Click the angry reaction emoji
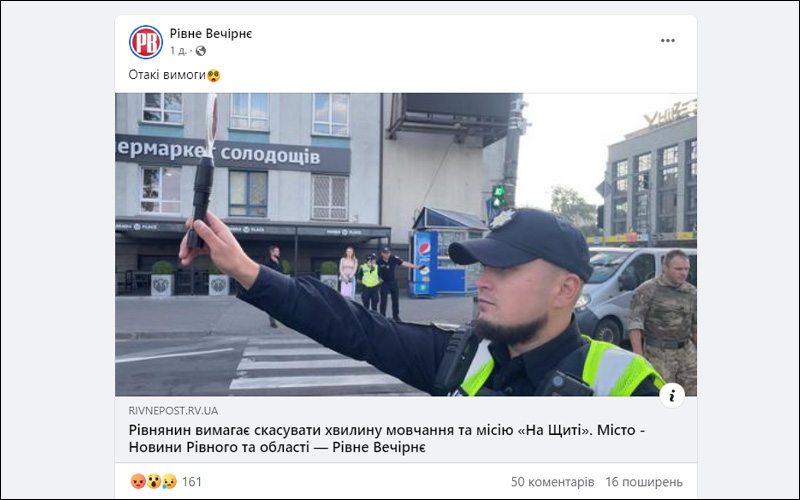 click(138, 481)
